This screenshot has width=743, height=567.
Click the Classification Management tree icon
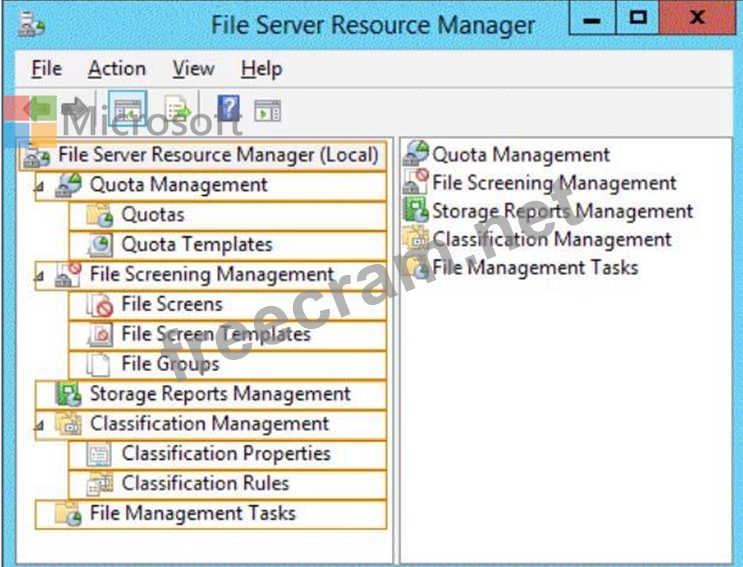69,424
